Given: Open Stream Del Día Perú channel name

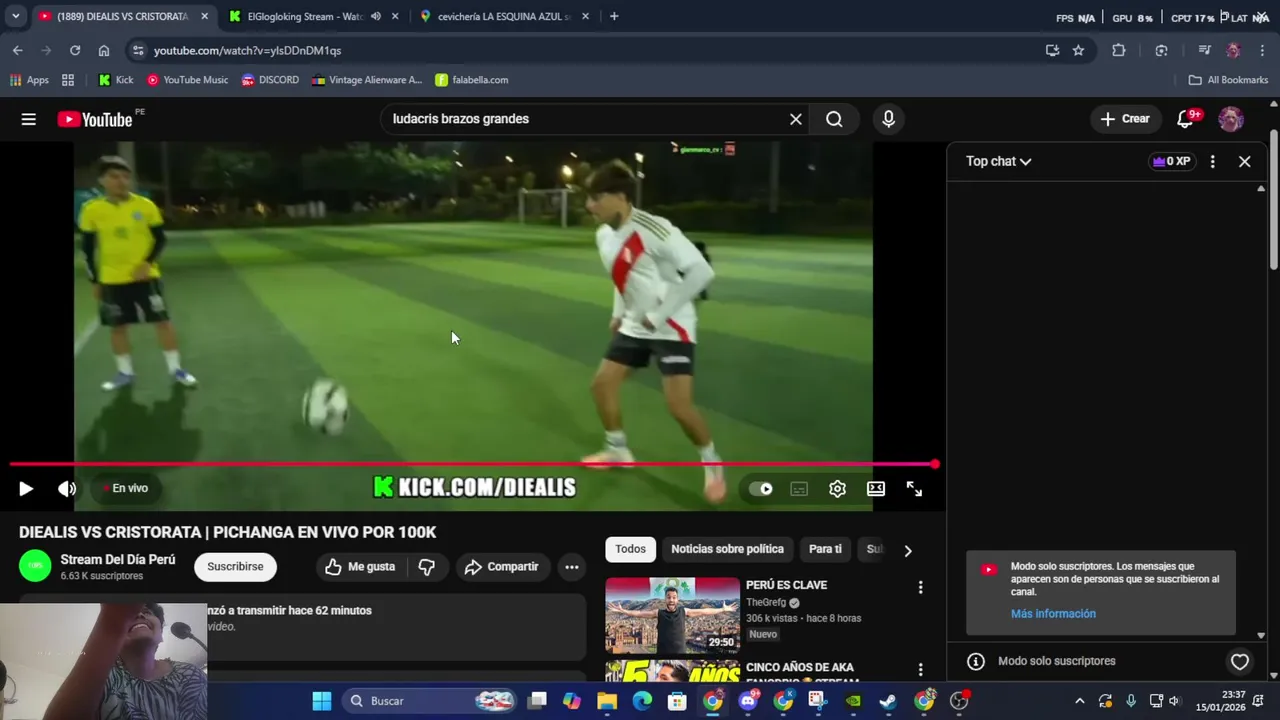Looking at the screenshot, I should (x=118, y=560).
